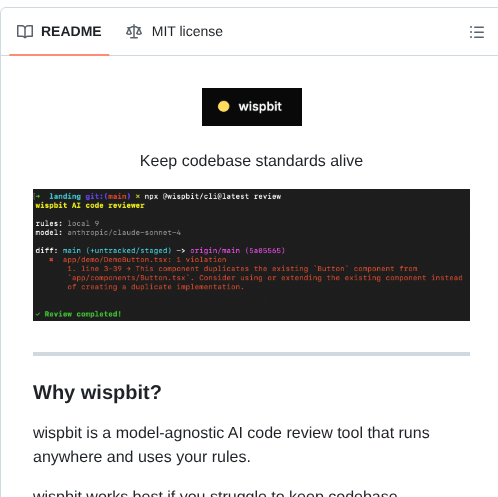Click the book icon beside README
This screenshot has width=498, height=497.
click(25, 32)
